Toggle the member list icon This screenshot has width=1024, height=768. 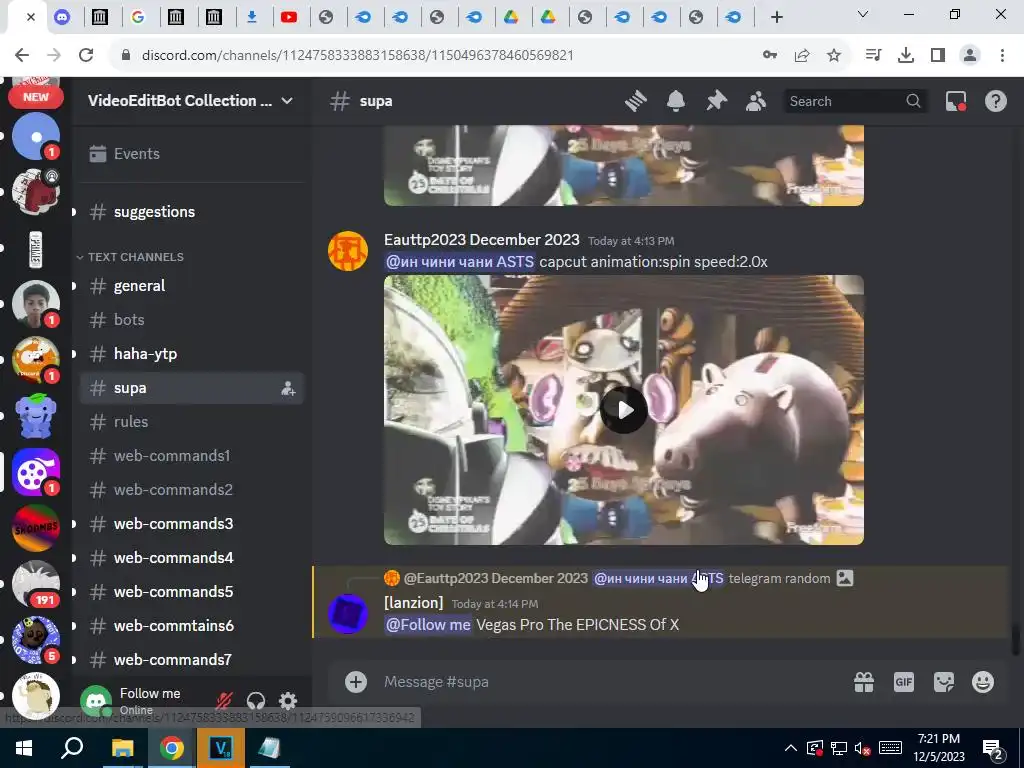coord(756,101)
